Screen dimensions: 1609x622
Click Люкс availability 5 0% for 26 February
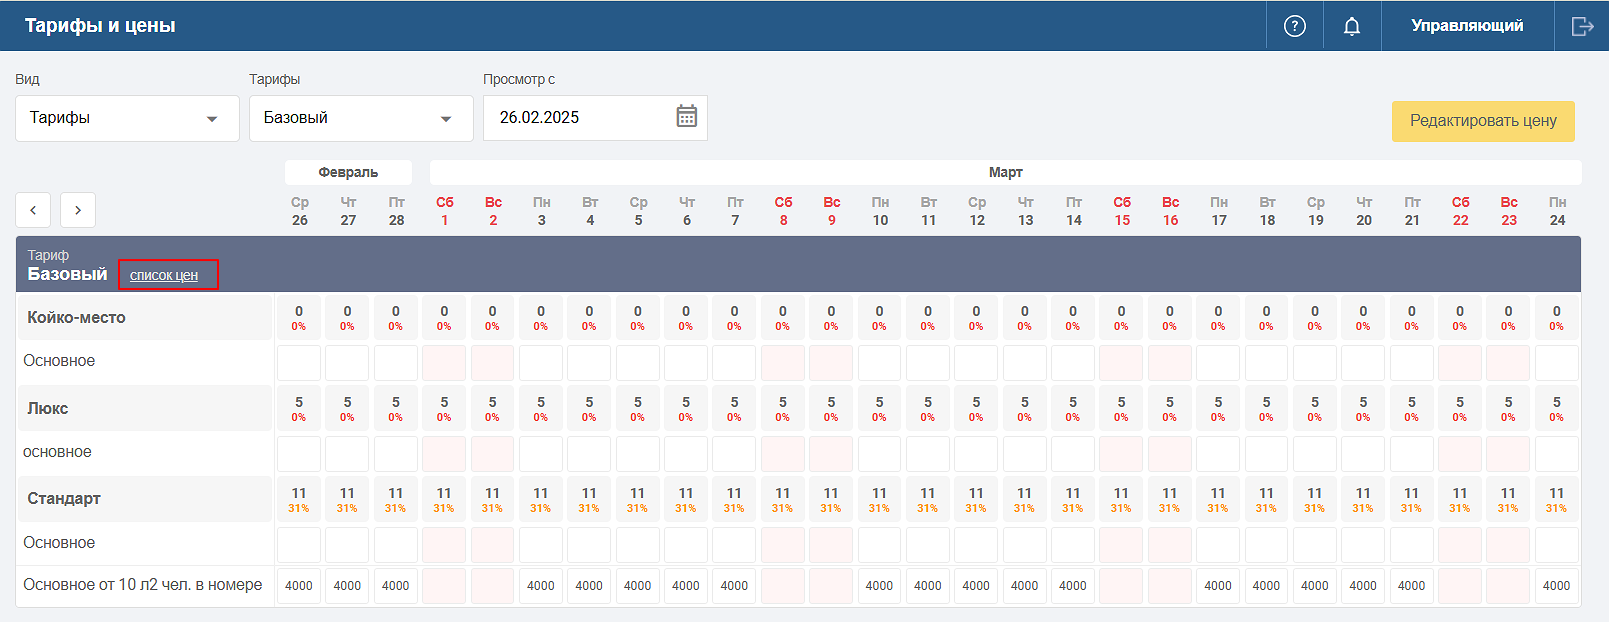click(x=299, y=408)
